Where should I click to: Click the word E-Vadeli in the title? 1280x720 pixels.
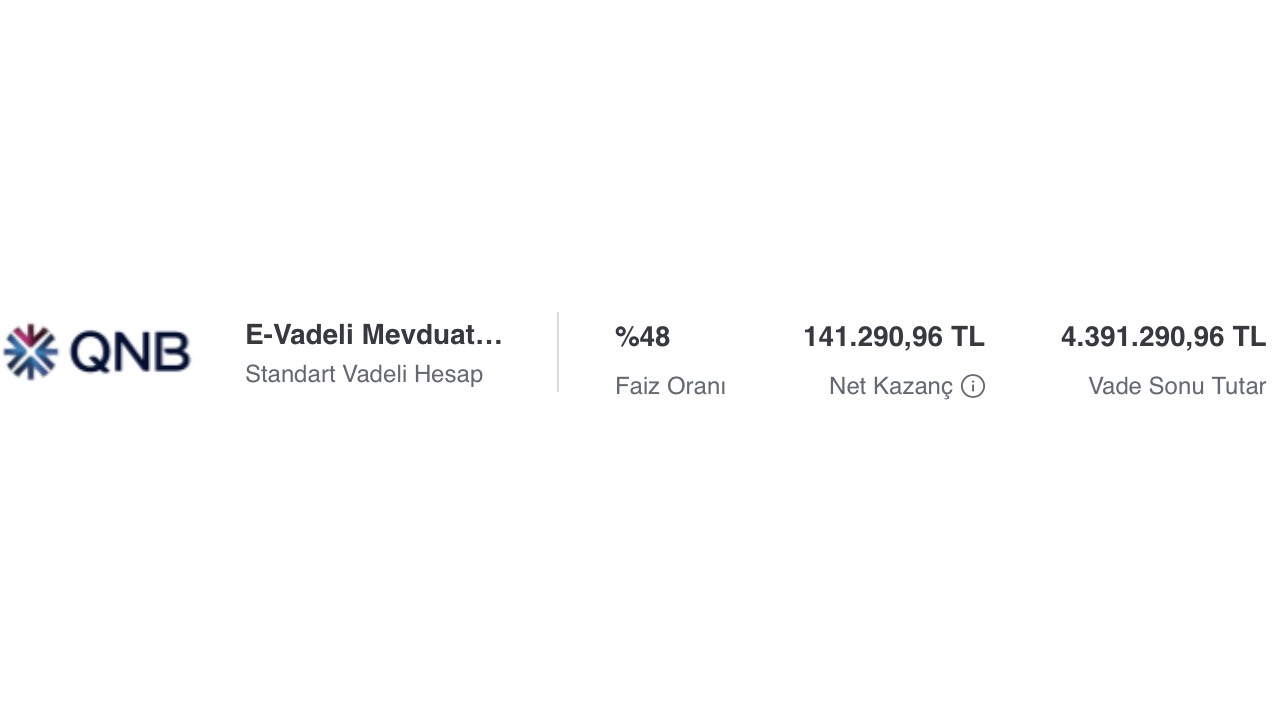click(299, 335)
